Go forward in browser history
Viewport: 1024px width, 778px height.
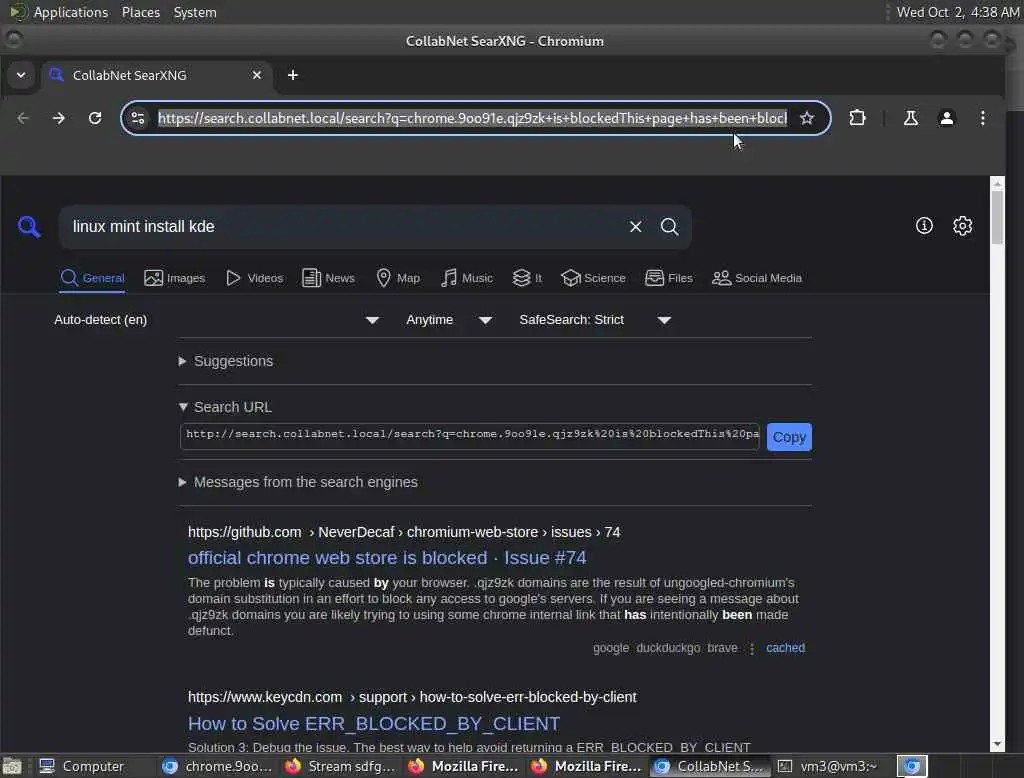coord(59,118)
